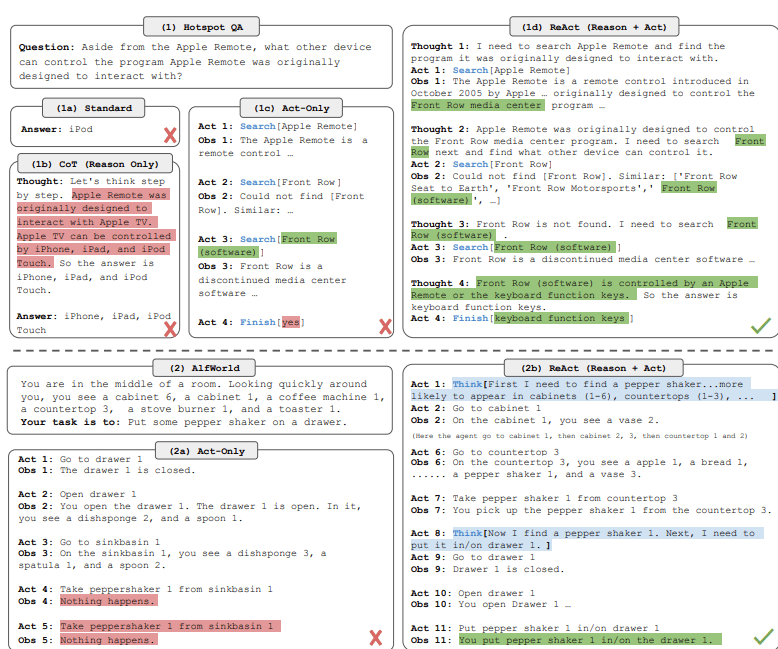Click "Go to drawer 1" in (2a) Act 1
778x649 pixels.
(101, 459)
